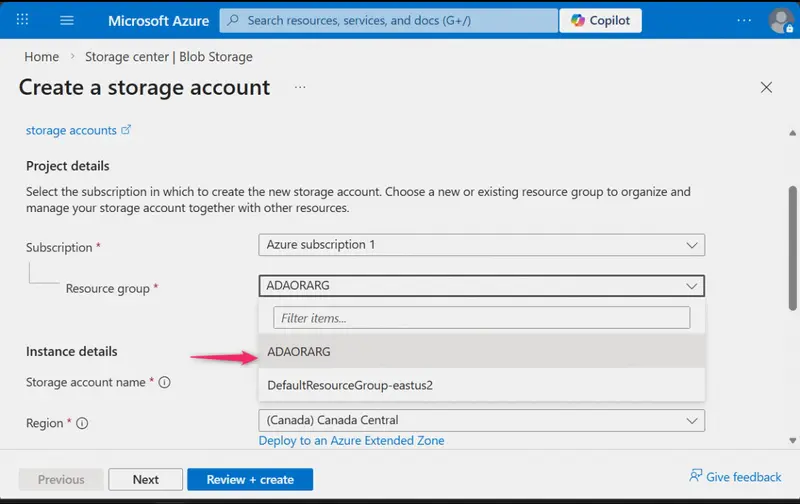Click the Subscription field label
The width and height of the screenshot is (800, 504).
coord(59,247)
